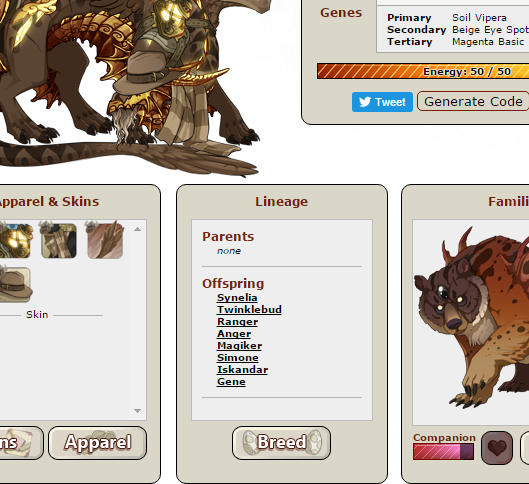Visit Magiker in offspring list
529x484 pixels.
(240, 346)
